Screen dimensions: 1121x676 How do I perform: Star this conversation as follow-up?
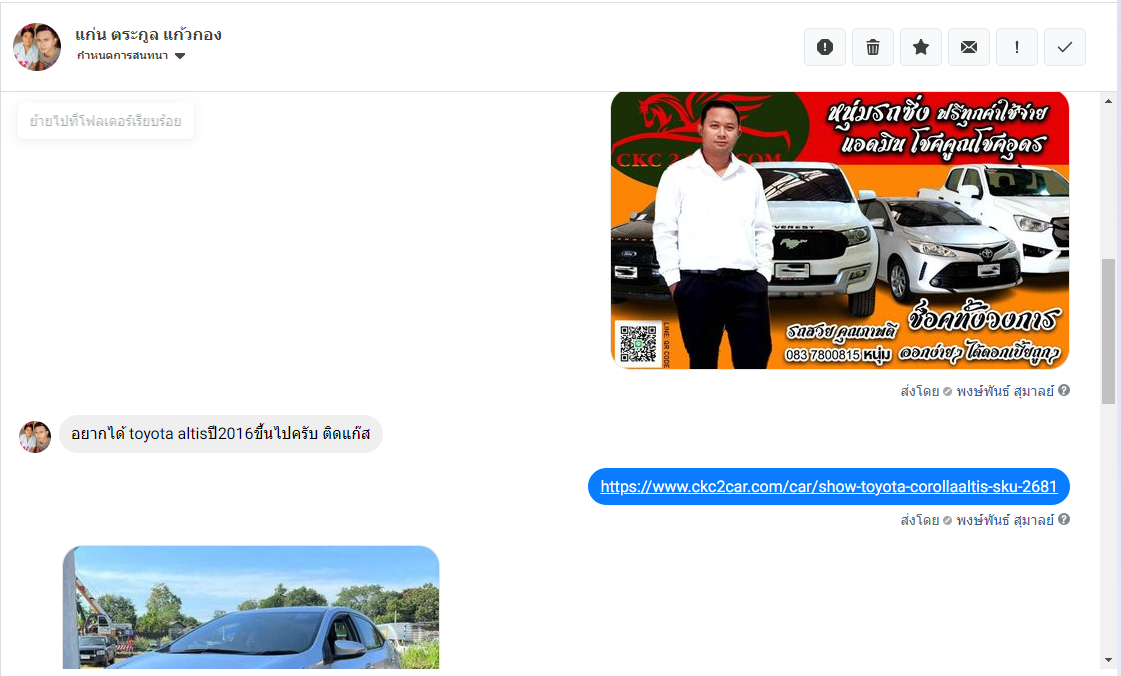click(x=921, y=47)
